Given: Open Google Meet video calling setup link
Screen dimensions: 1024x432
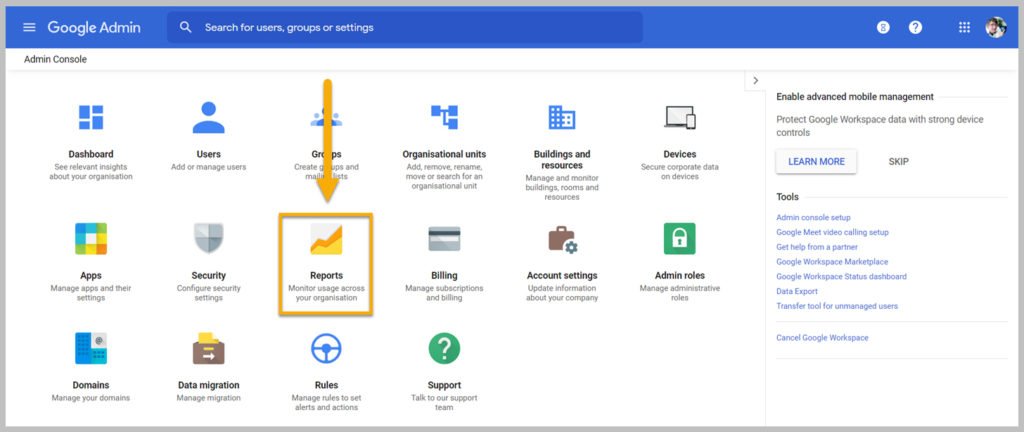Looking at the screenshot, I should (832, 232).
